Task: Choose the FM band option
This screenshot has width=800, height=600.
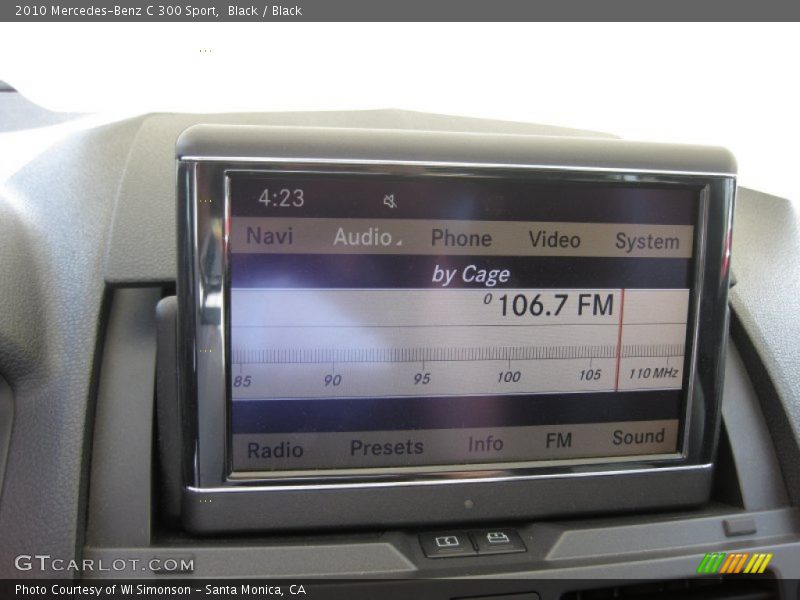Action: click(x=559, y=440)
